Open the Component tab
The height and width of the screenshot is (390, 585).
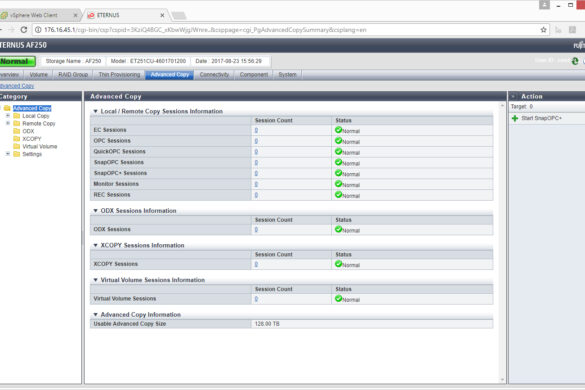coord(254,75)
